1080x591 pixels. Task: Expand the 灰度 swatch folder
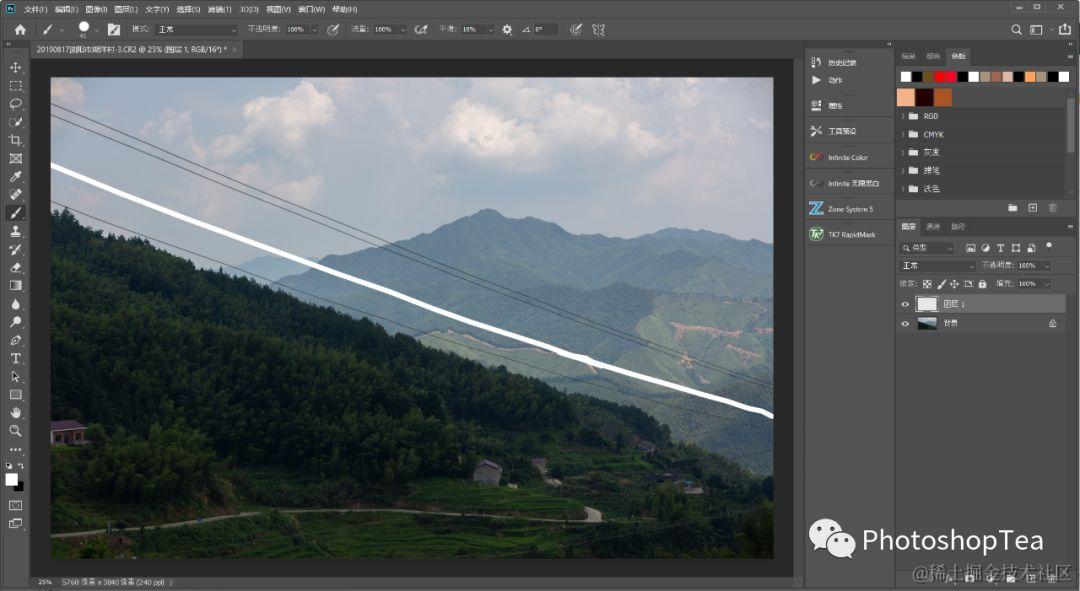pos(903,152)
